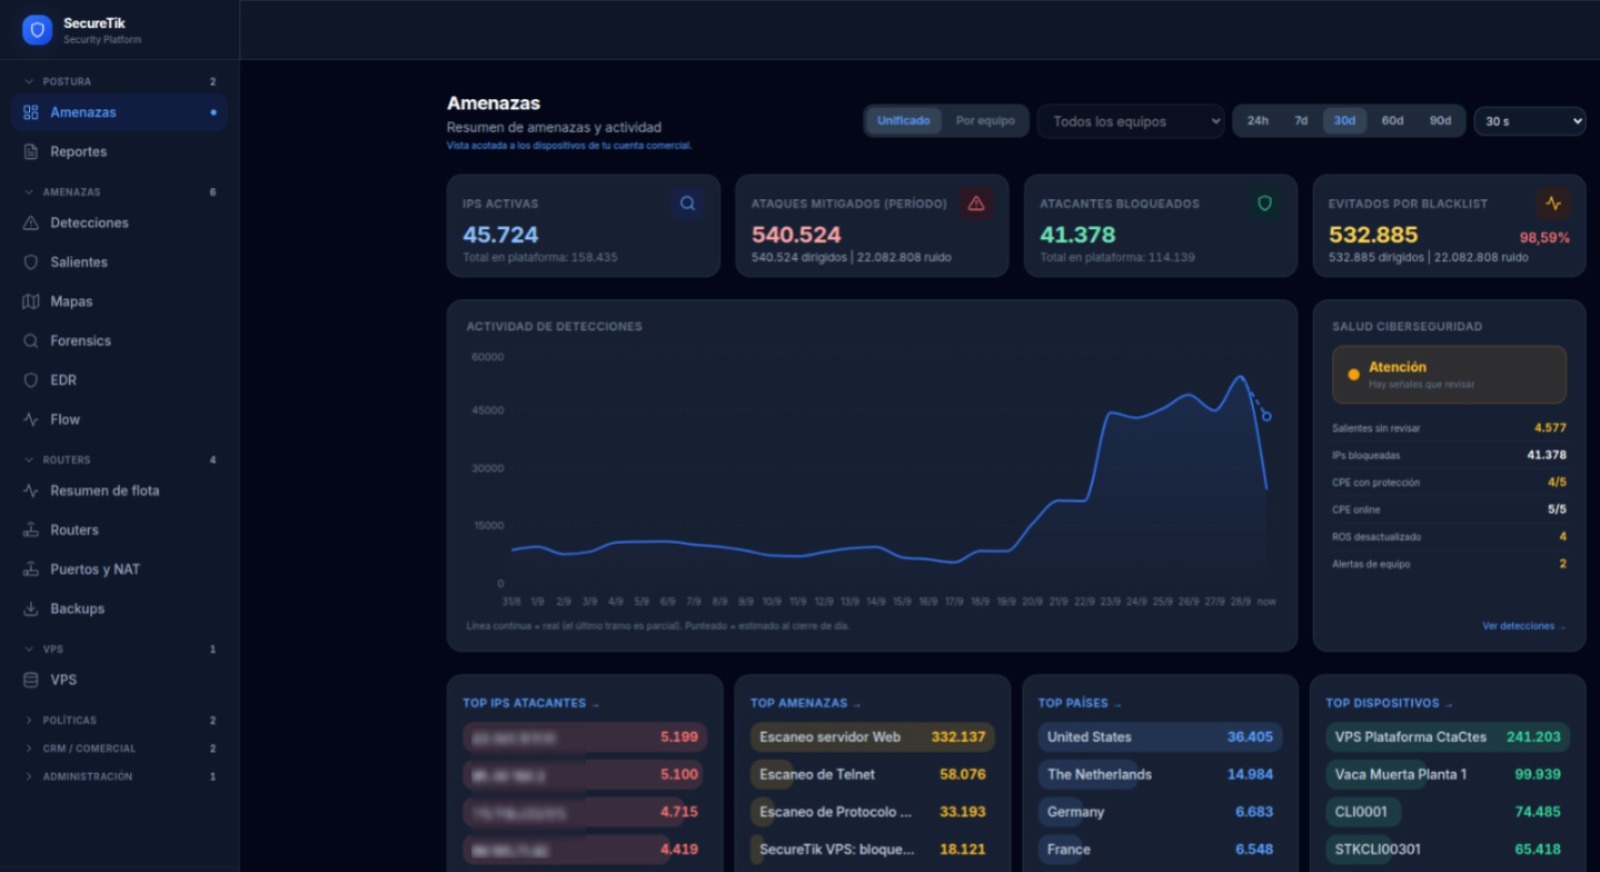Screen dimensions: 1600x872
Task: Click the Escaneo servidor Web threat bar
Action: (872, 737)
